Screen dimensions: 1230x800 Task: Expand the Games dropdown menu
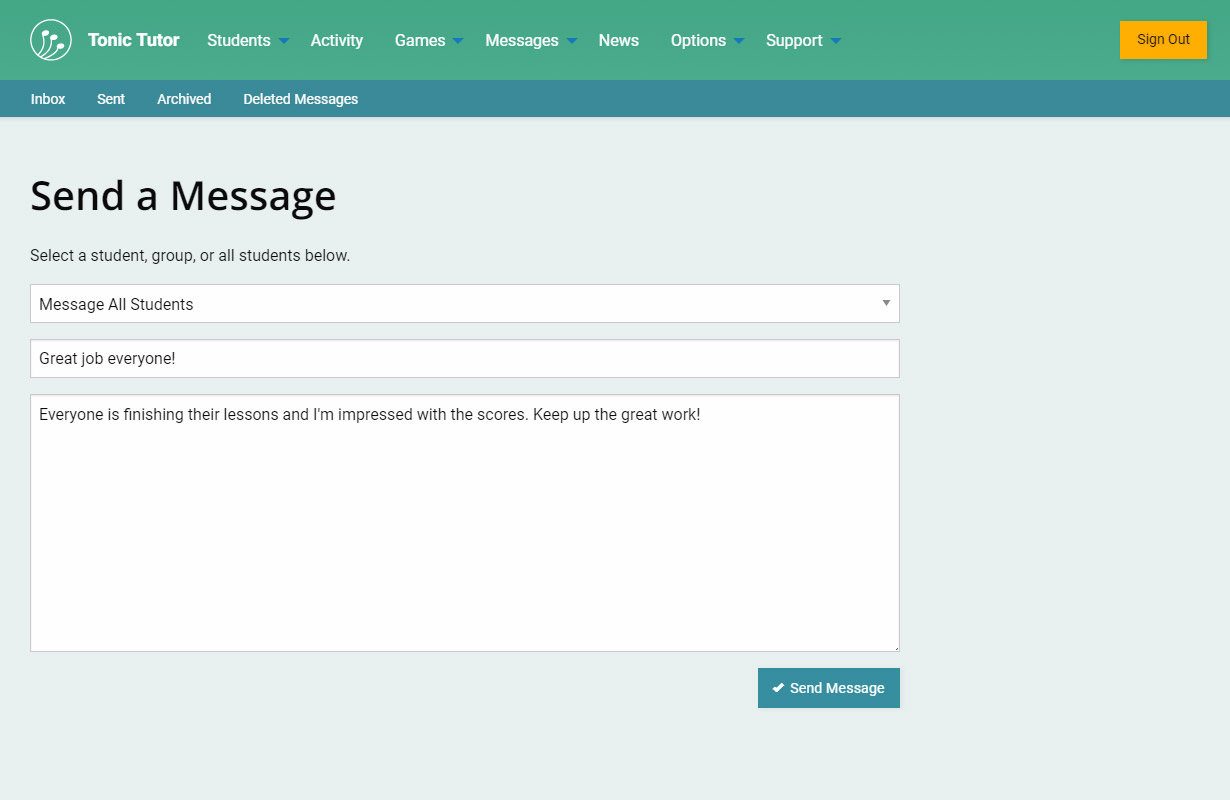point(428,40)
